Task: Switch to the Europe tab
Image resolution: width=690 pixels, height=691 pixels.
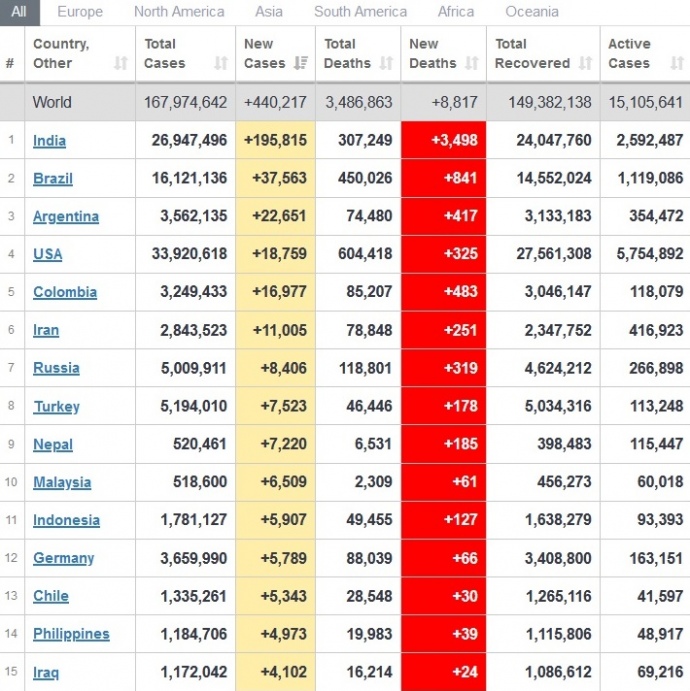Action: click(x=80, y=12)
